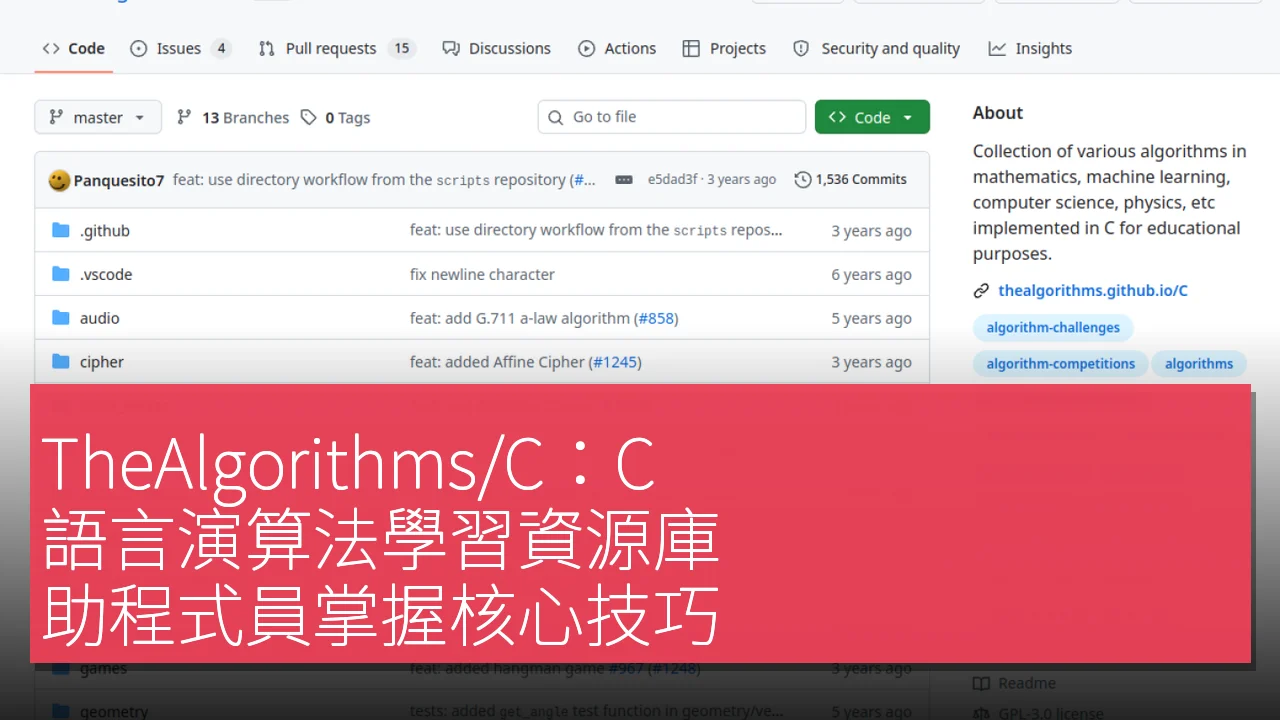Click the Issues circle icon
1280x720 pixels.
[x=139, y=48]
